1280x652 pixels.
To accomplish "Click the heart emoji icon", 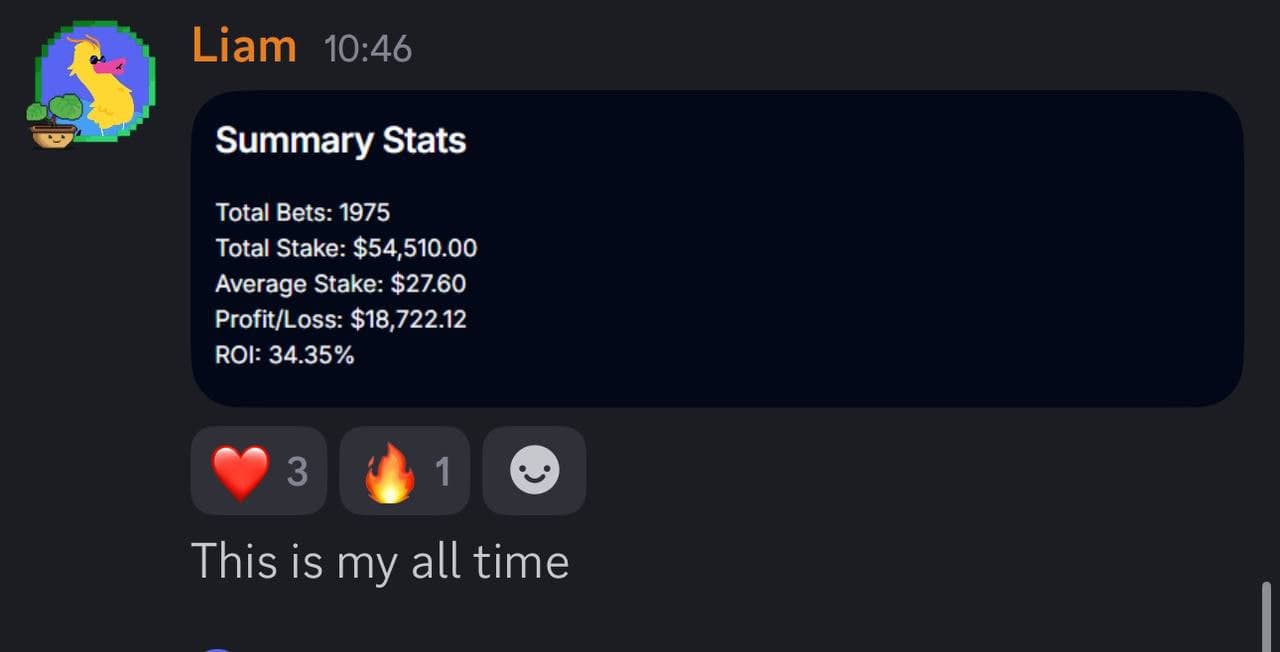I will 241,472.
